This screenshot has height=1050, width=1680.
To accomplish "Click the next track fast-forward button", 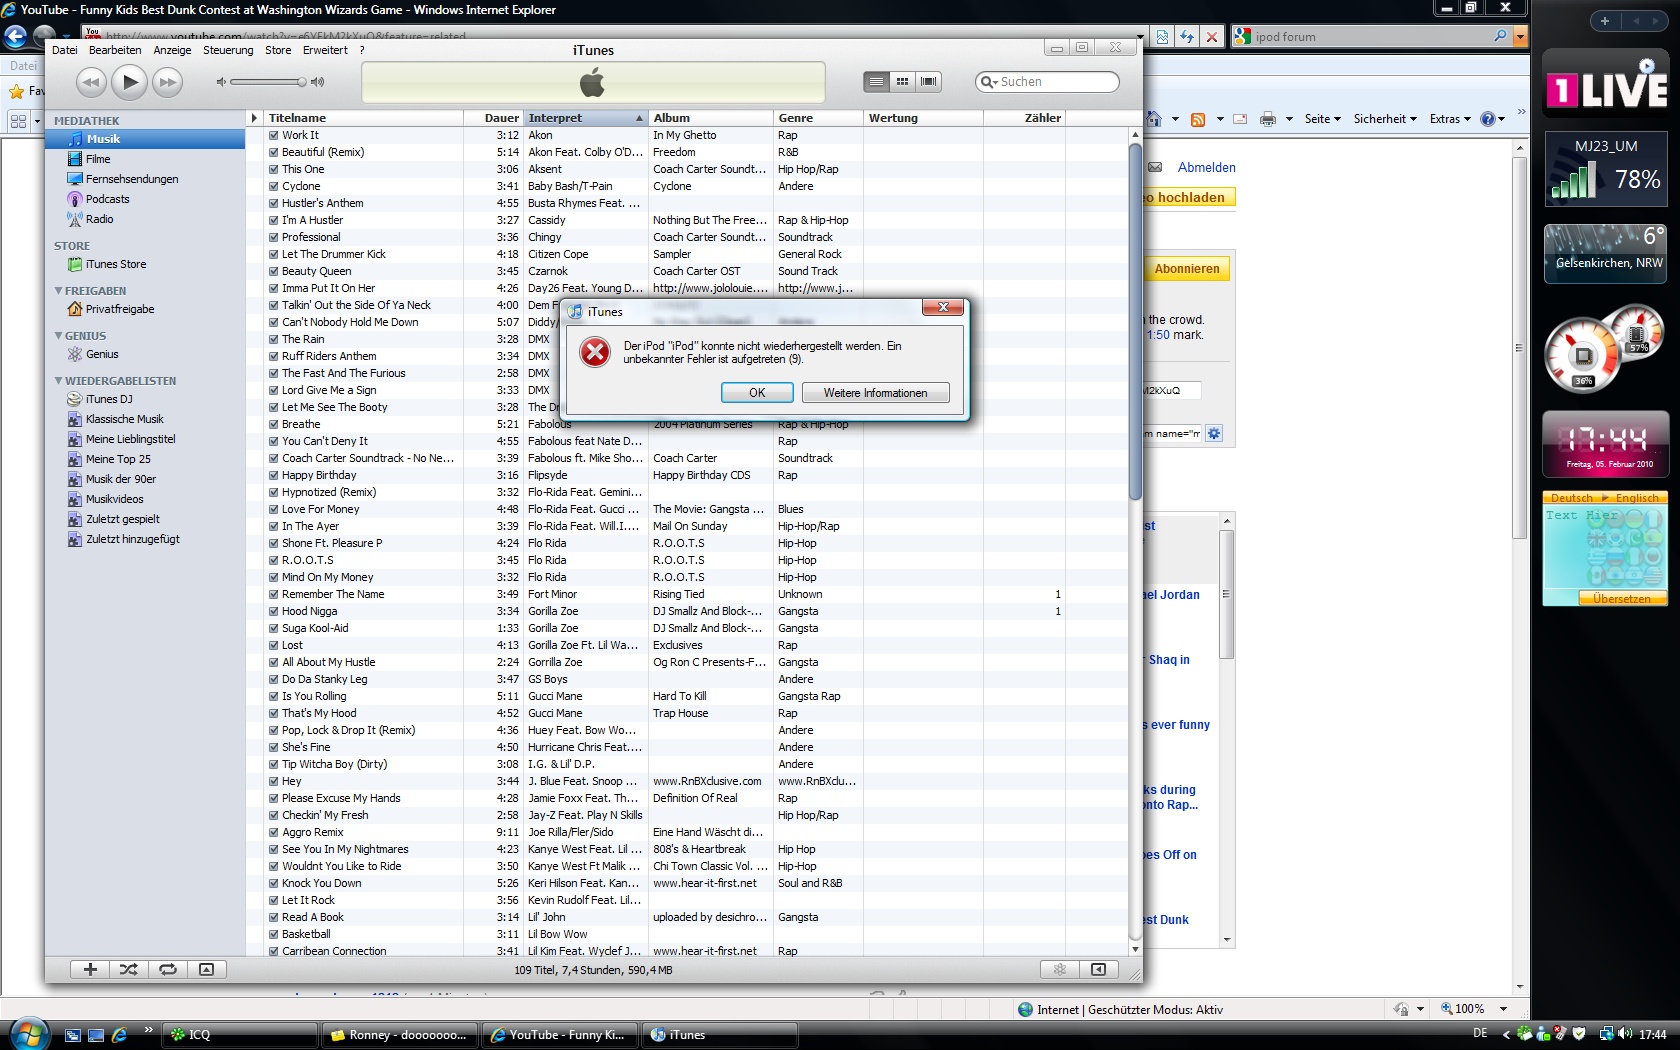I will pos(167,82).
